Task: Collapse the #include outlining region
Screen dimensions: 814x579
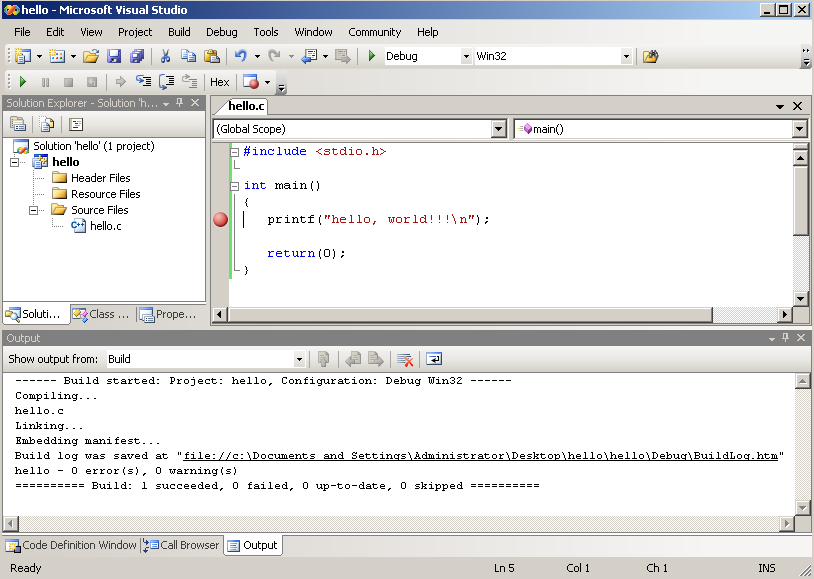Action: (235, 152)
